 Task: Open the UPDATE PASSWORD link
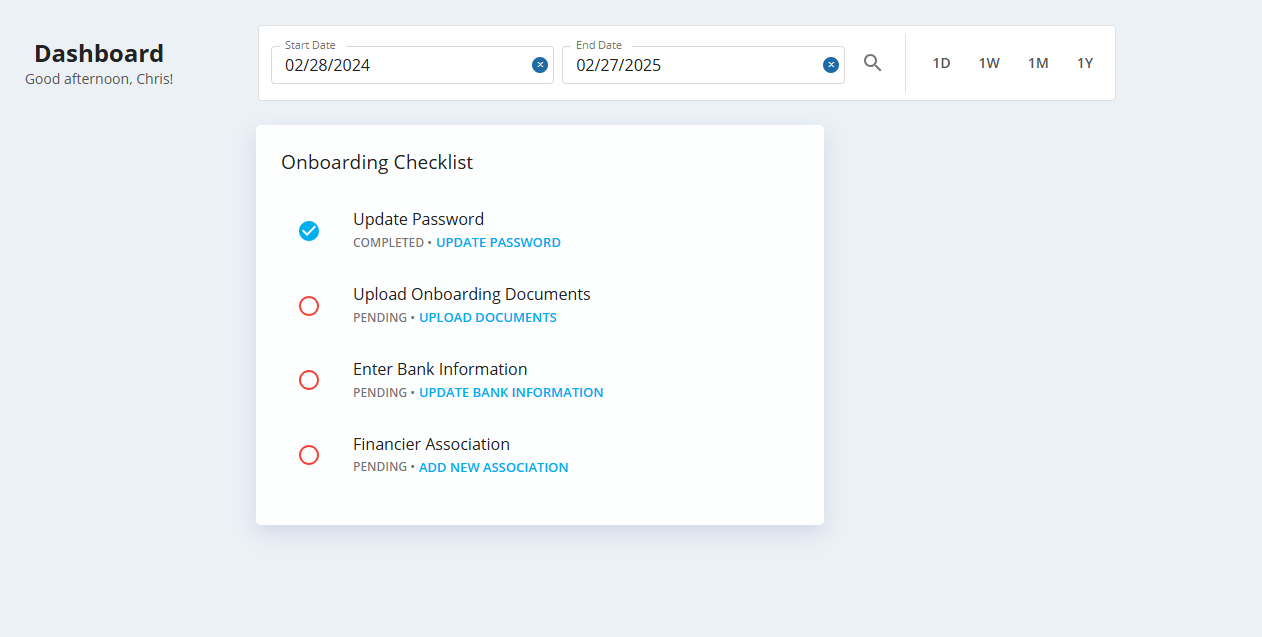click(498, 243)
